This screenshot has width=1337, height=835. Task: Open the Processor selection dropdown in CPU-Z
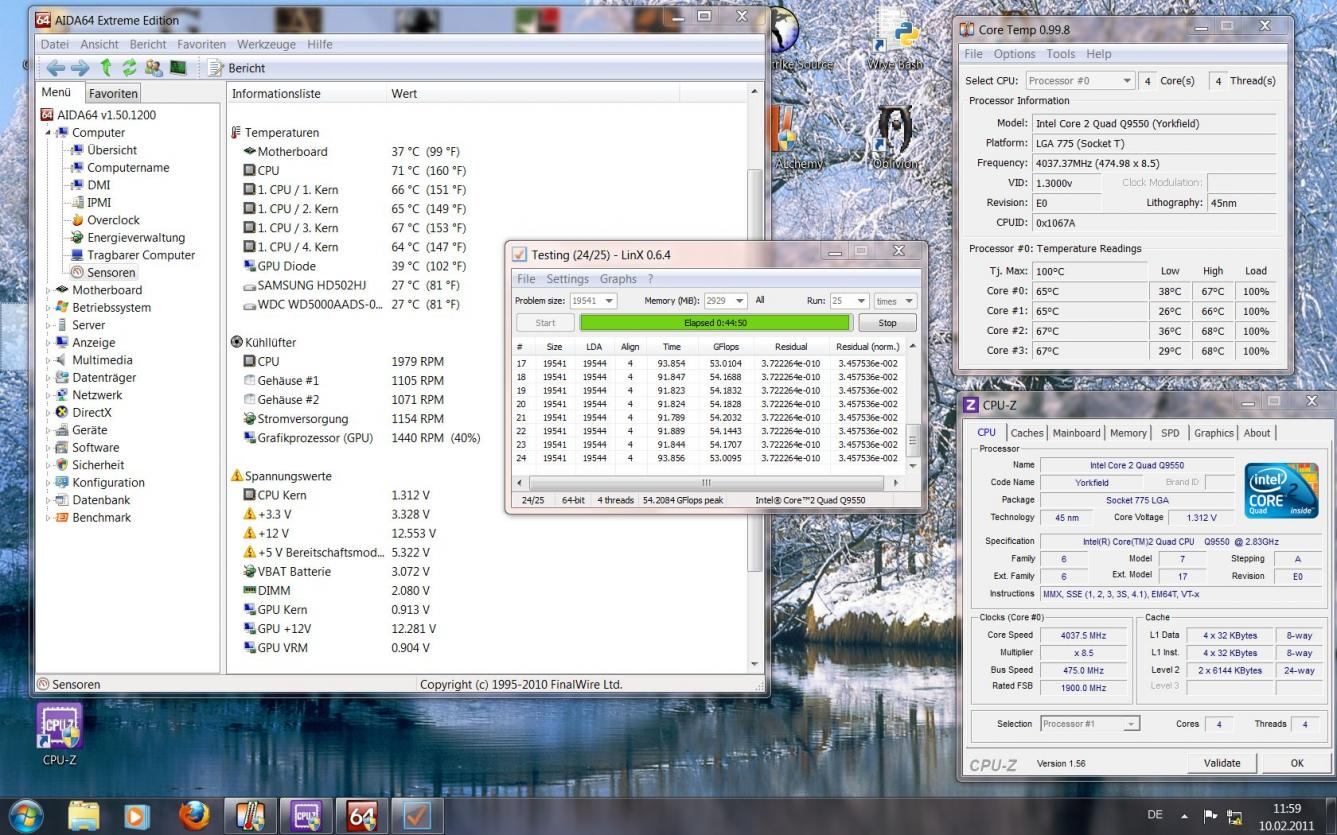(1089, 724)
